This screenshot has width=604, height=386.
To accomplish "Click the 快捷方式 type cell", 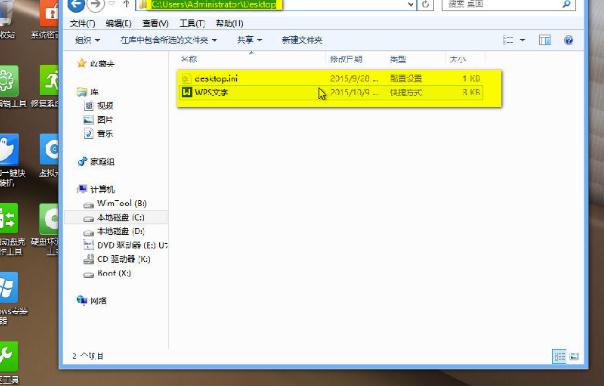I will pyautogui.click(x=406, y=92).
